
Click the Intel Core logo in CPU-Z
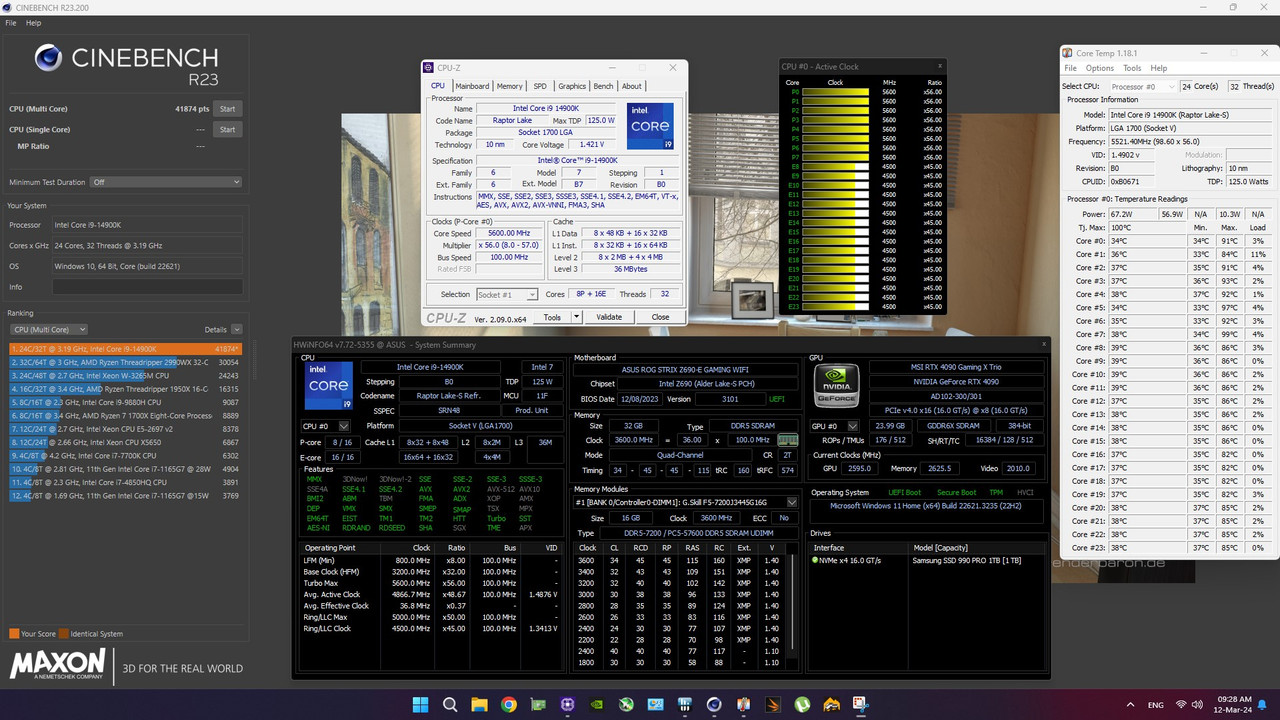(x=650, y=126)
